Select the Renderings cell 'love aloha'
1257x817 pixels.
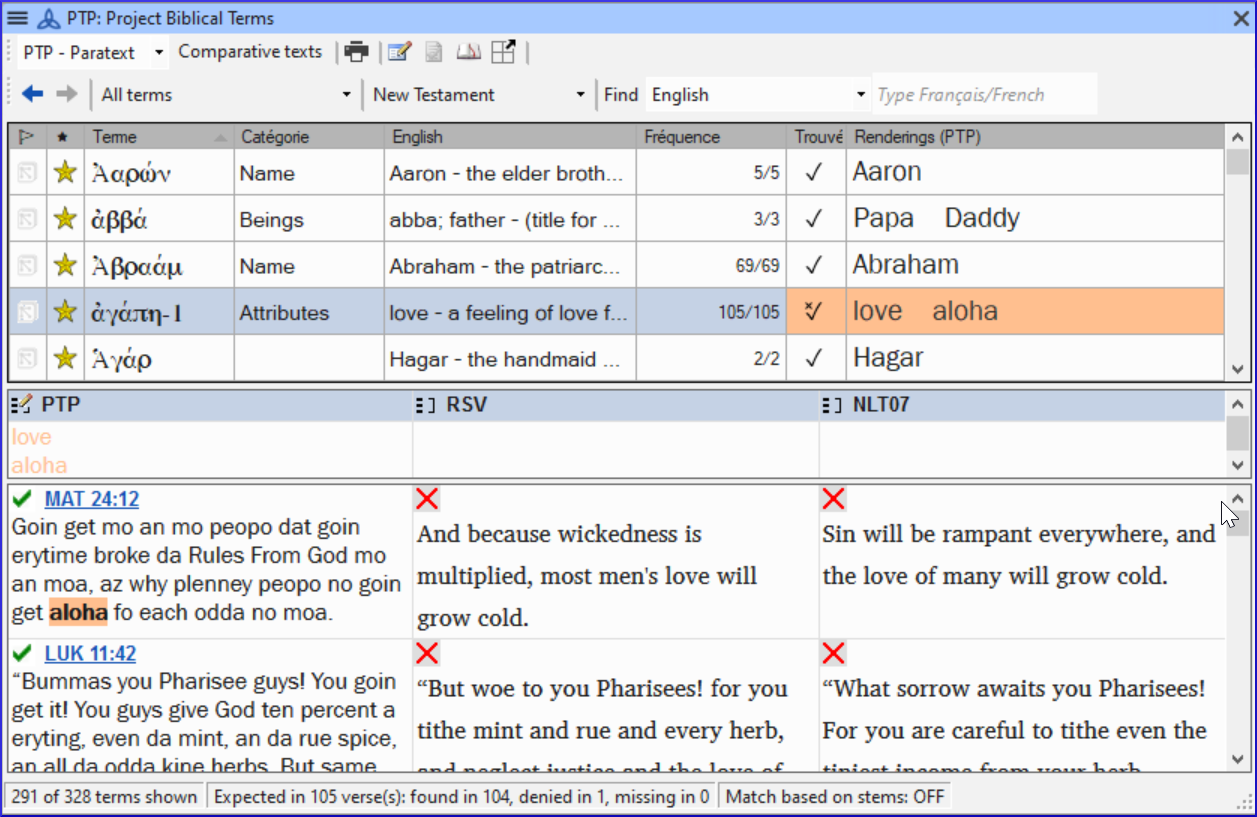1035,311
